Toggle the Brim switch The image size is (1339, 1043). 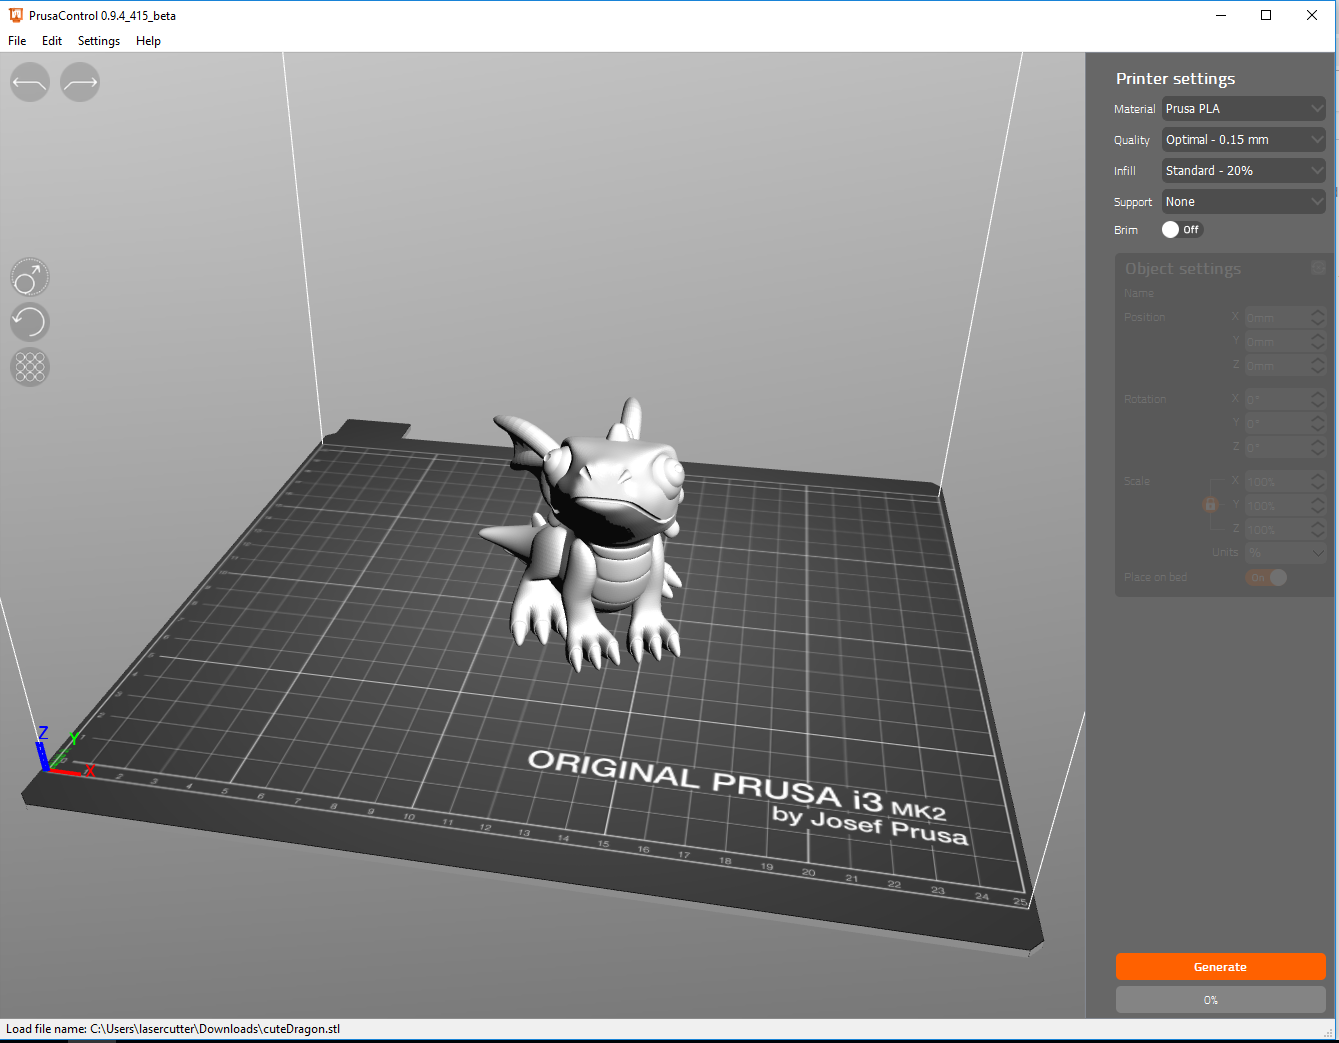pos(1182,229)
